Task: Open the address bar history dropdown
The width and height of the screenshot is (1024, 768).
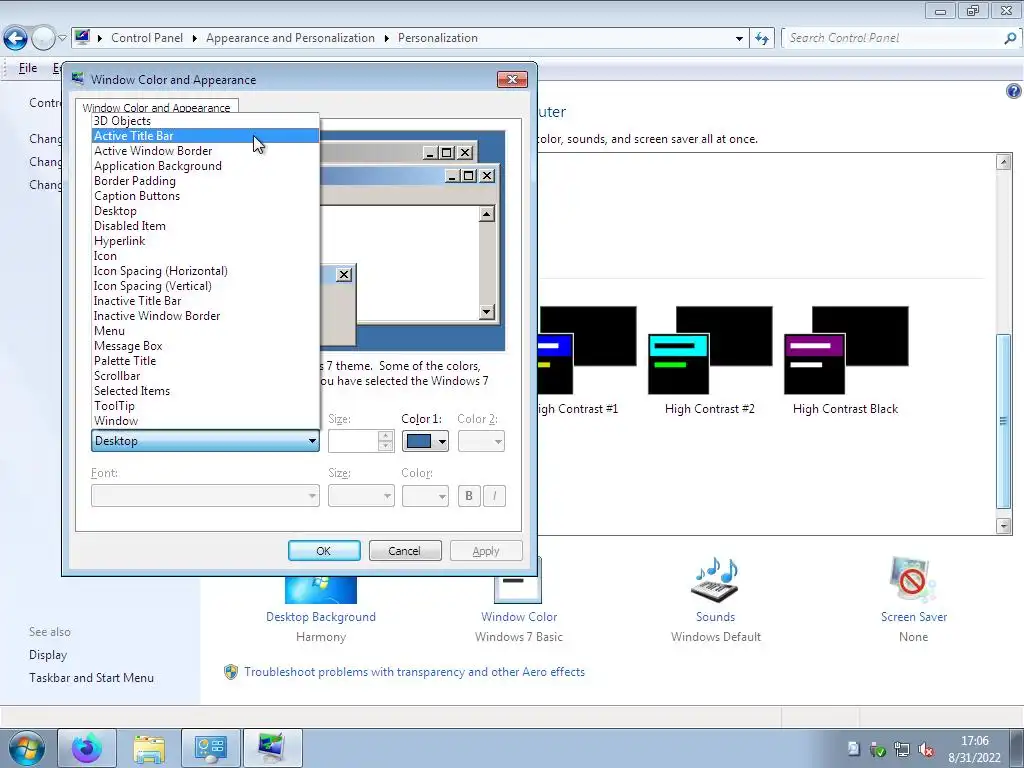Action: point(739,39)
